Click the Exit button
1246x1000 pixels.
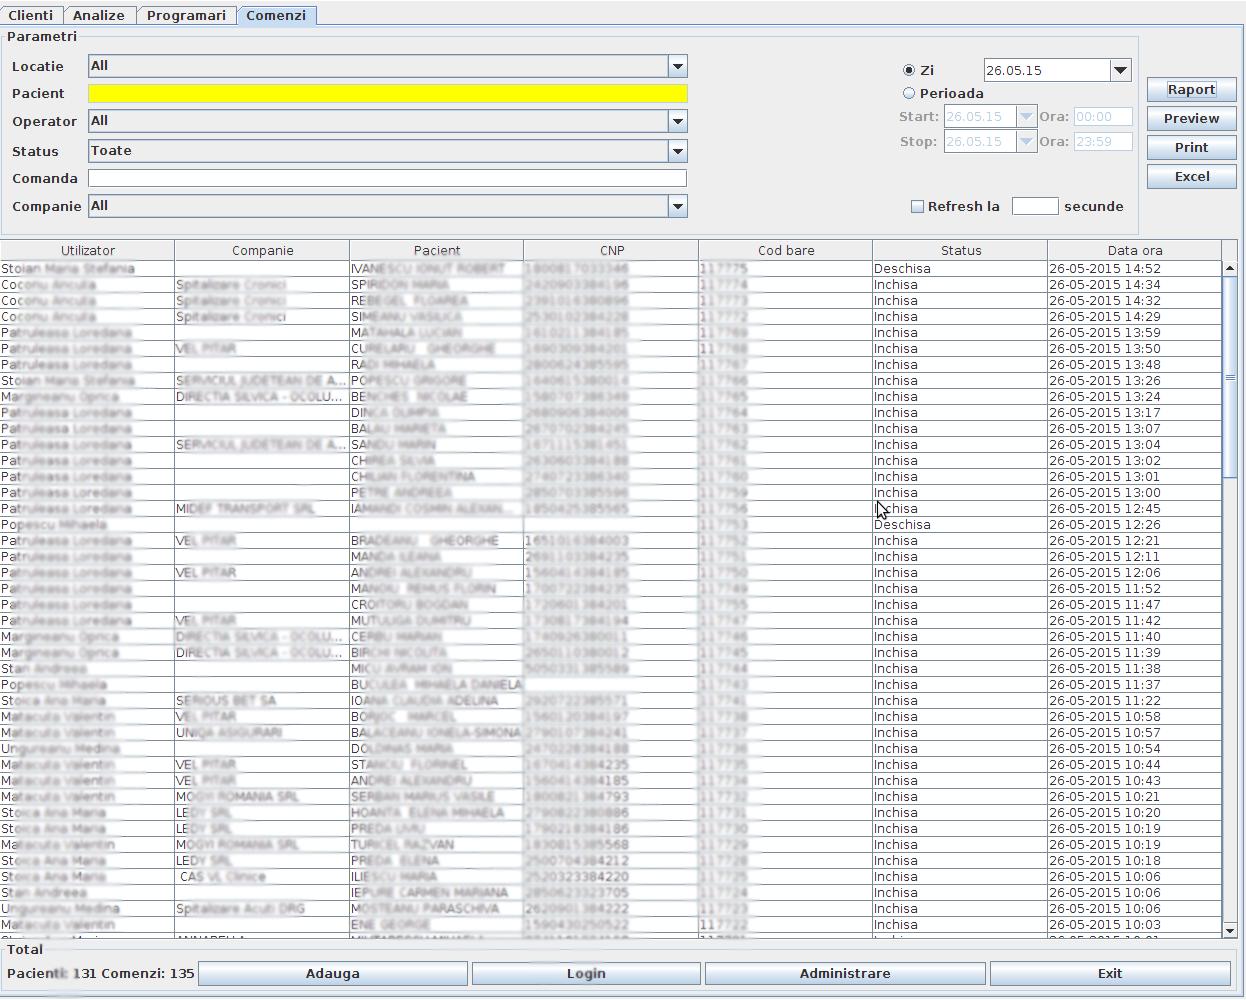click(1110, 973)
